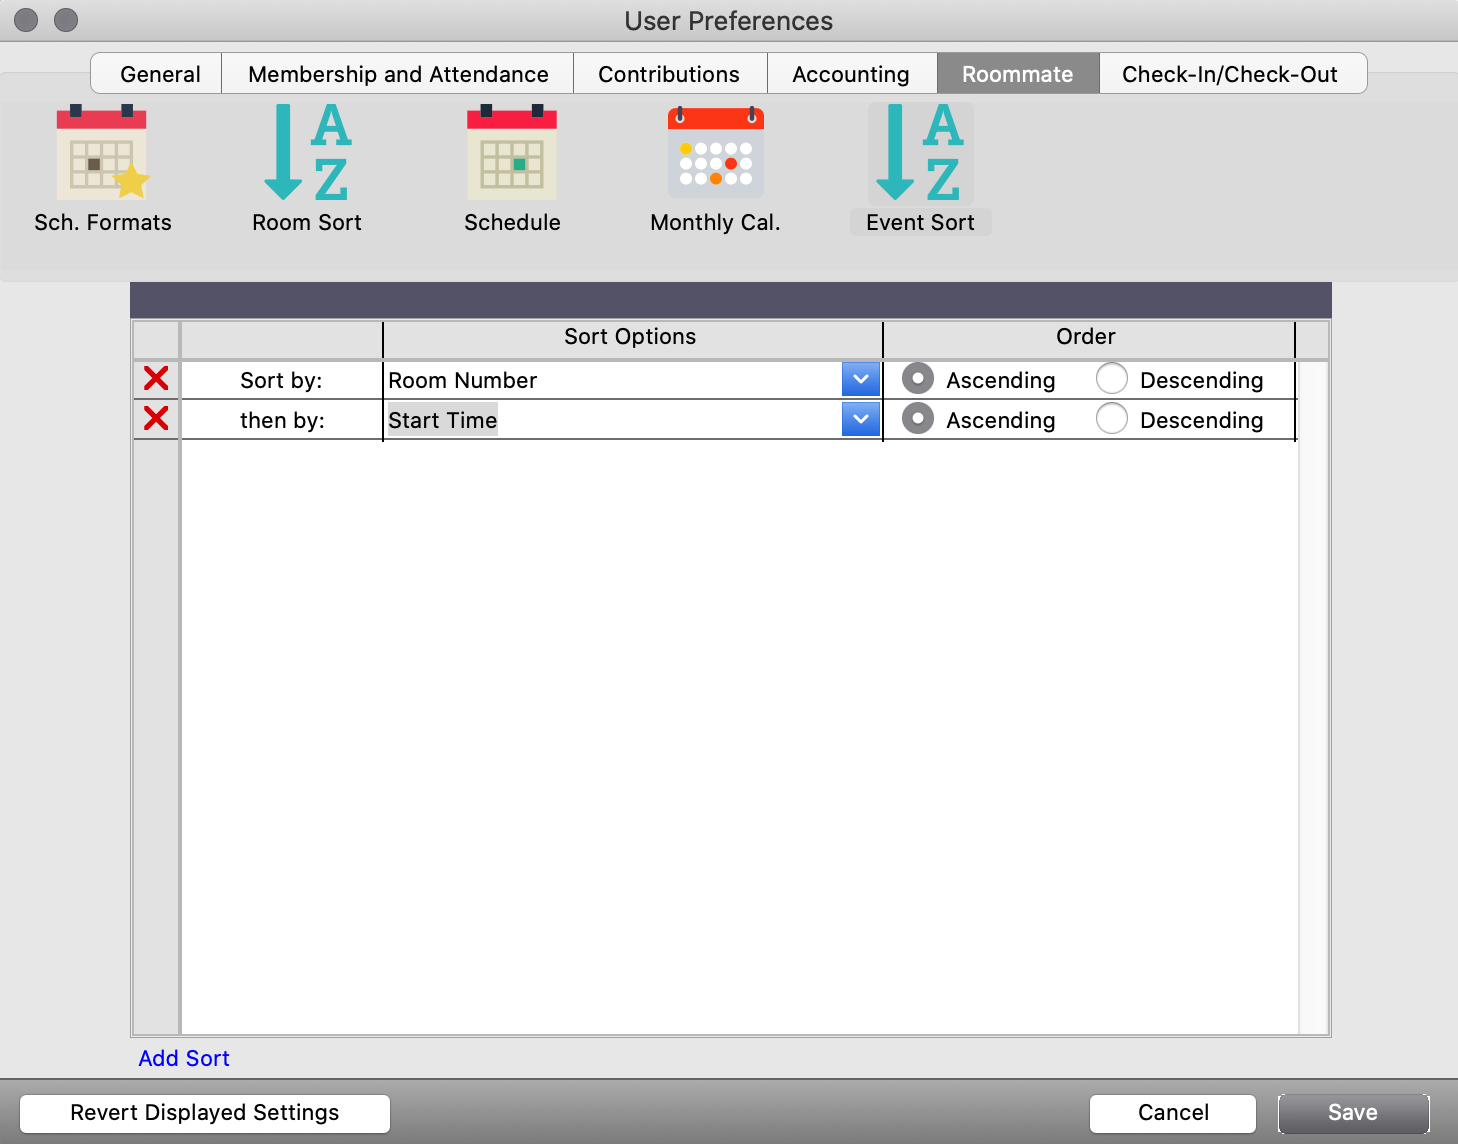Choose Ascending for Start Time sort
The height and width of the screenshot is (1144, 1458).
coord(918,419)
